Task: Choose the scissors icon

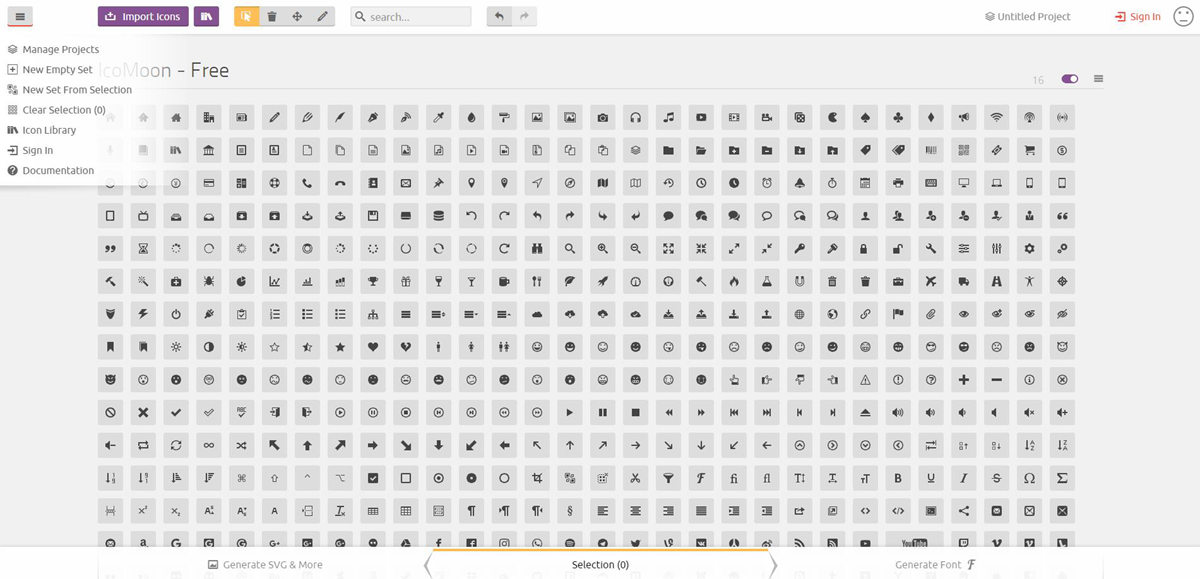Action: tap(635, 478)
